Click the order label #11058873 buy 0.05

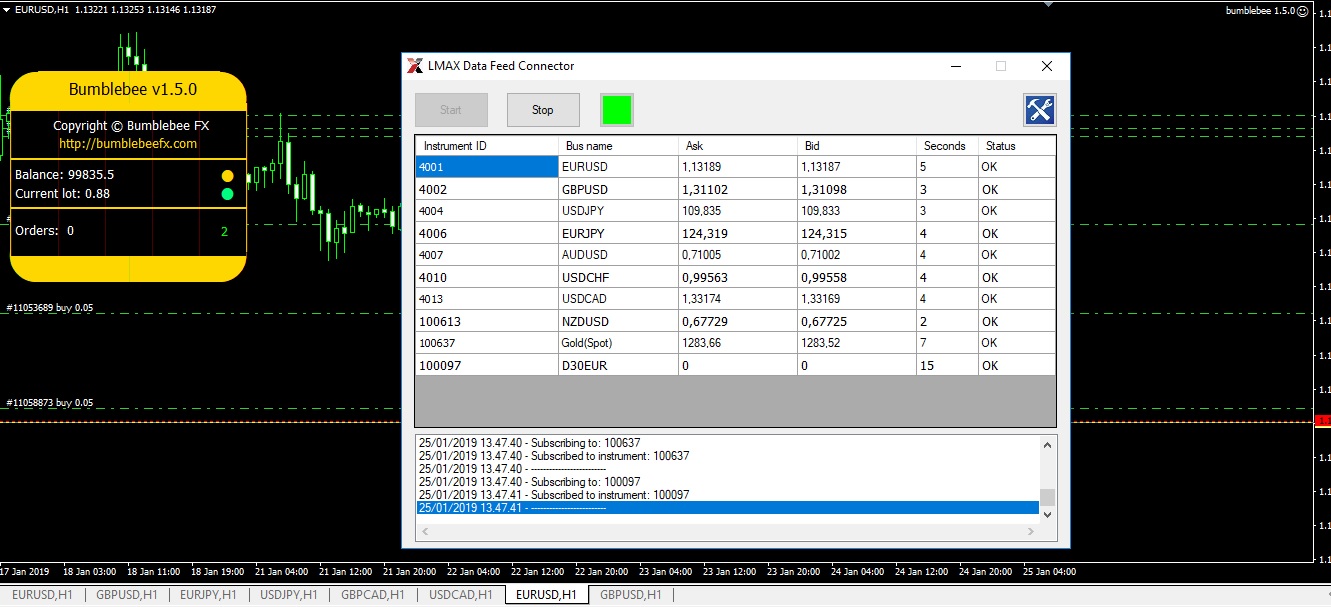tap(49, 403)
